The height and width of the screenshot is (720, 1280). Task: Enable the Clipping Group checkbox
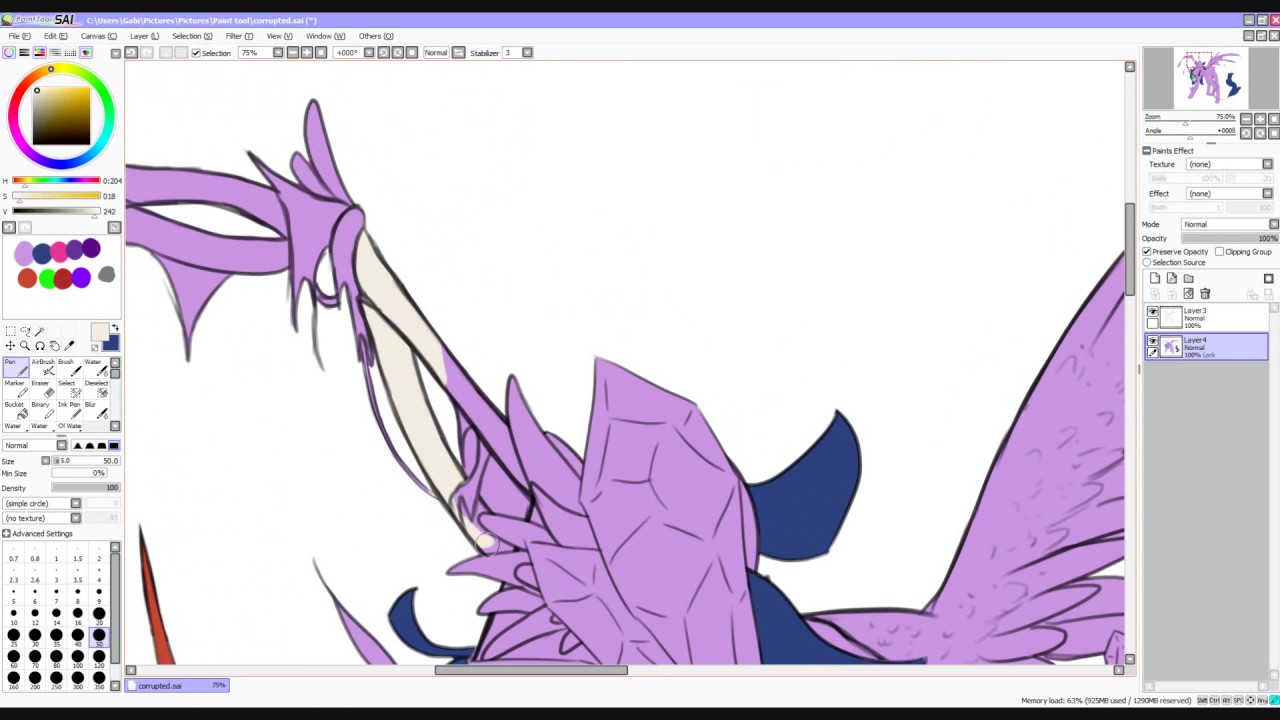(x=1219, y=252)
